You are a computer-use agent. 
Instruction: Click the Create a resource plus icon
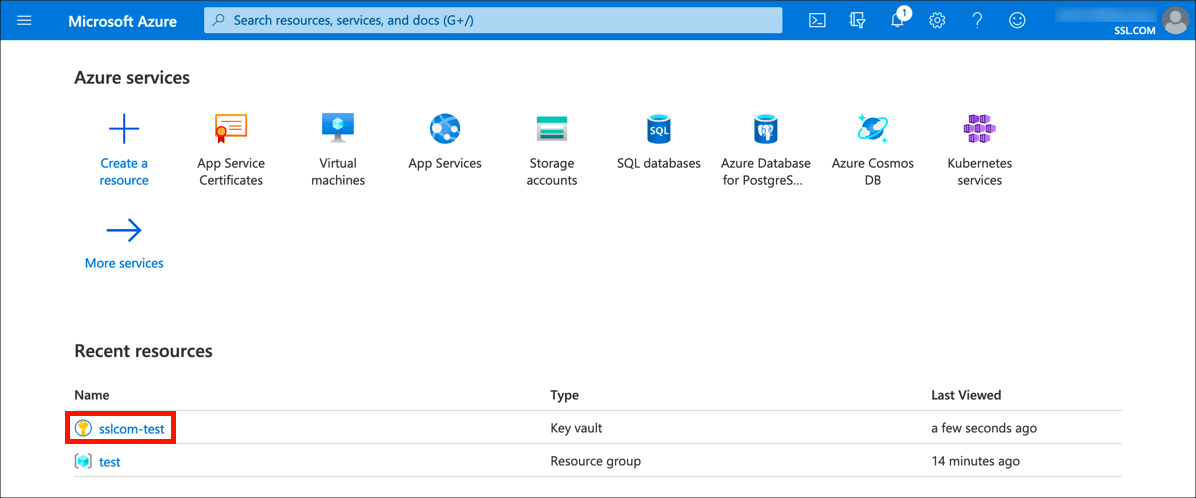124,129
